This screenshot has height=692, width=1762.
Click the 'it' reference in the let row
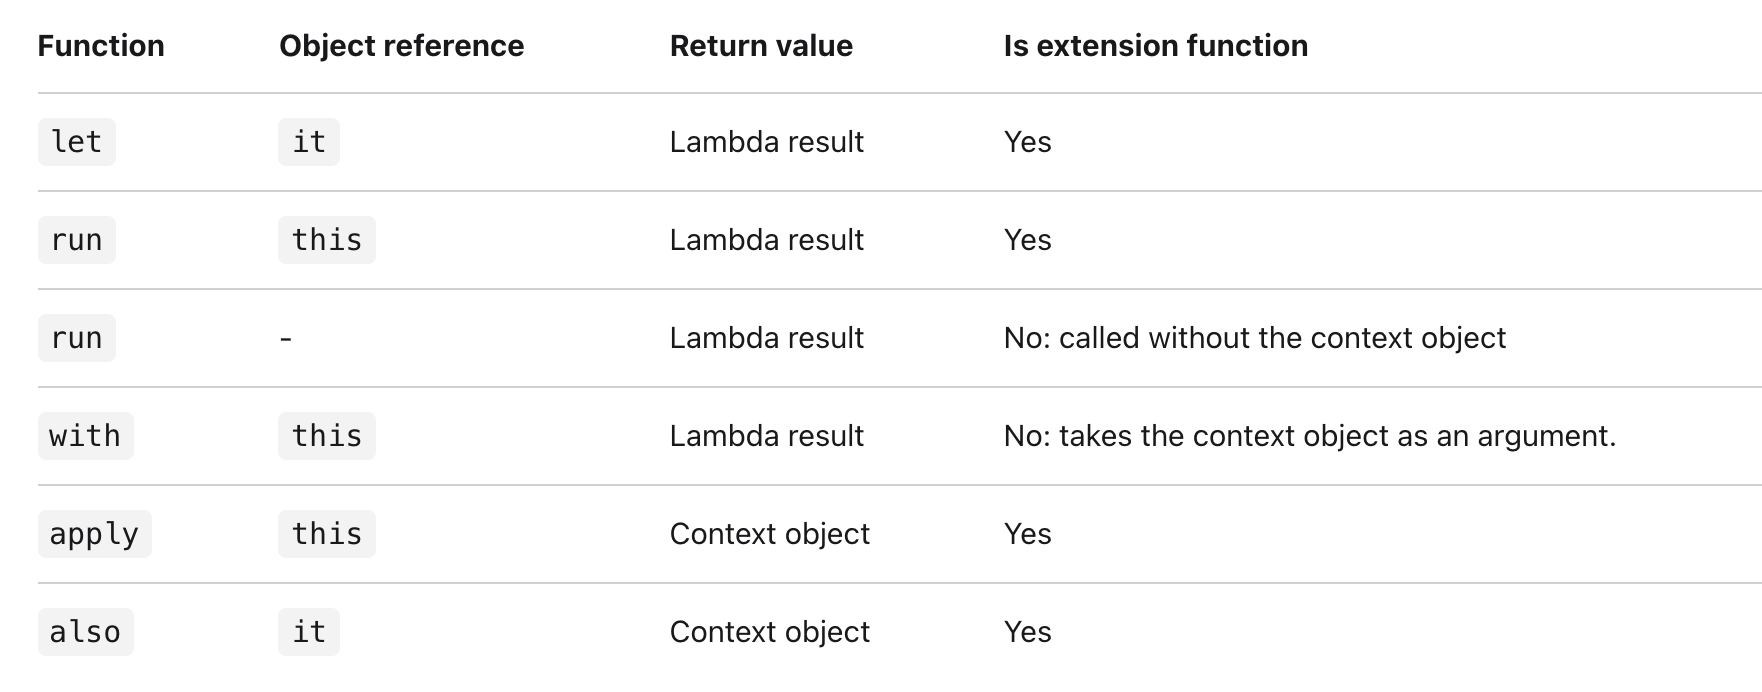pos(309,142)
